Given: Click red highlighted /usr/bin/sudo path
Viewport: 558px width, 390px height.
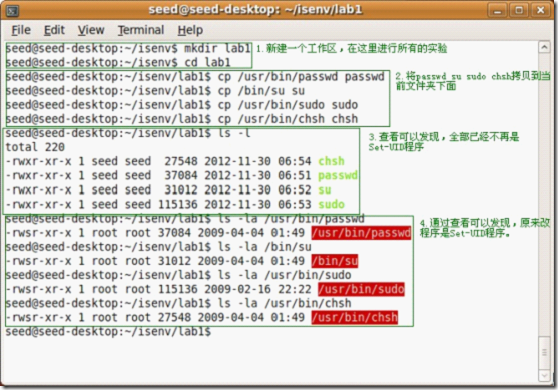Looking at the screenshot, I should click(x=361, y=289).
